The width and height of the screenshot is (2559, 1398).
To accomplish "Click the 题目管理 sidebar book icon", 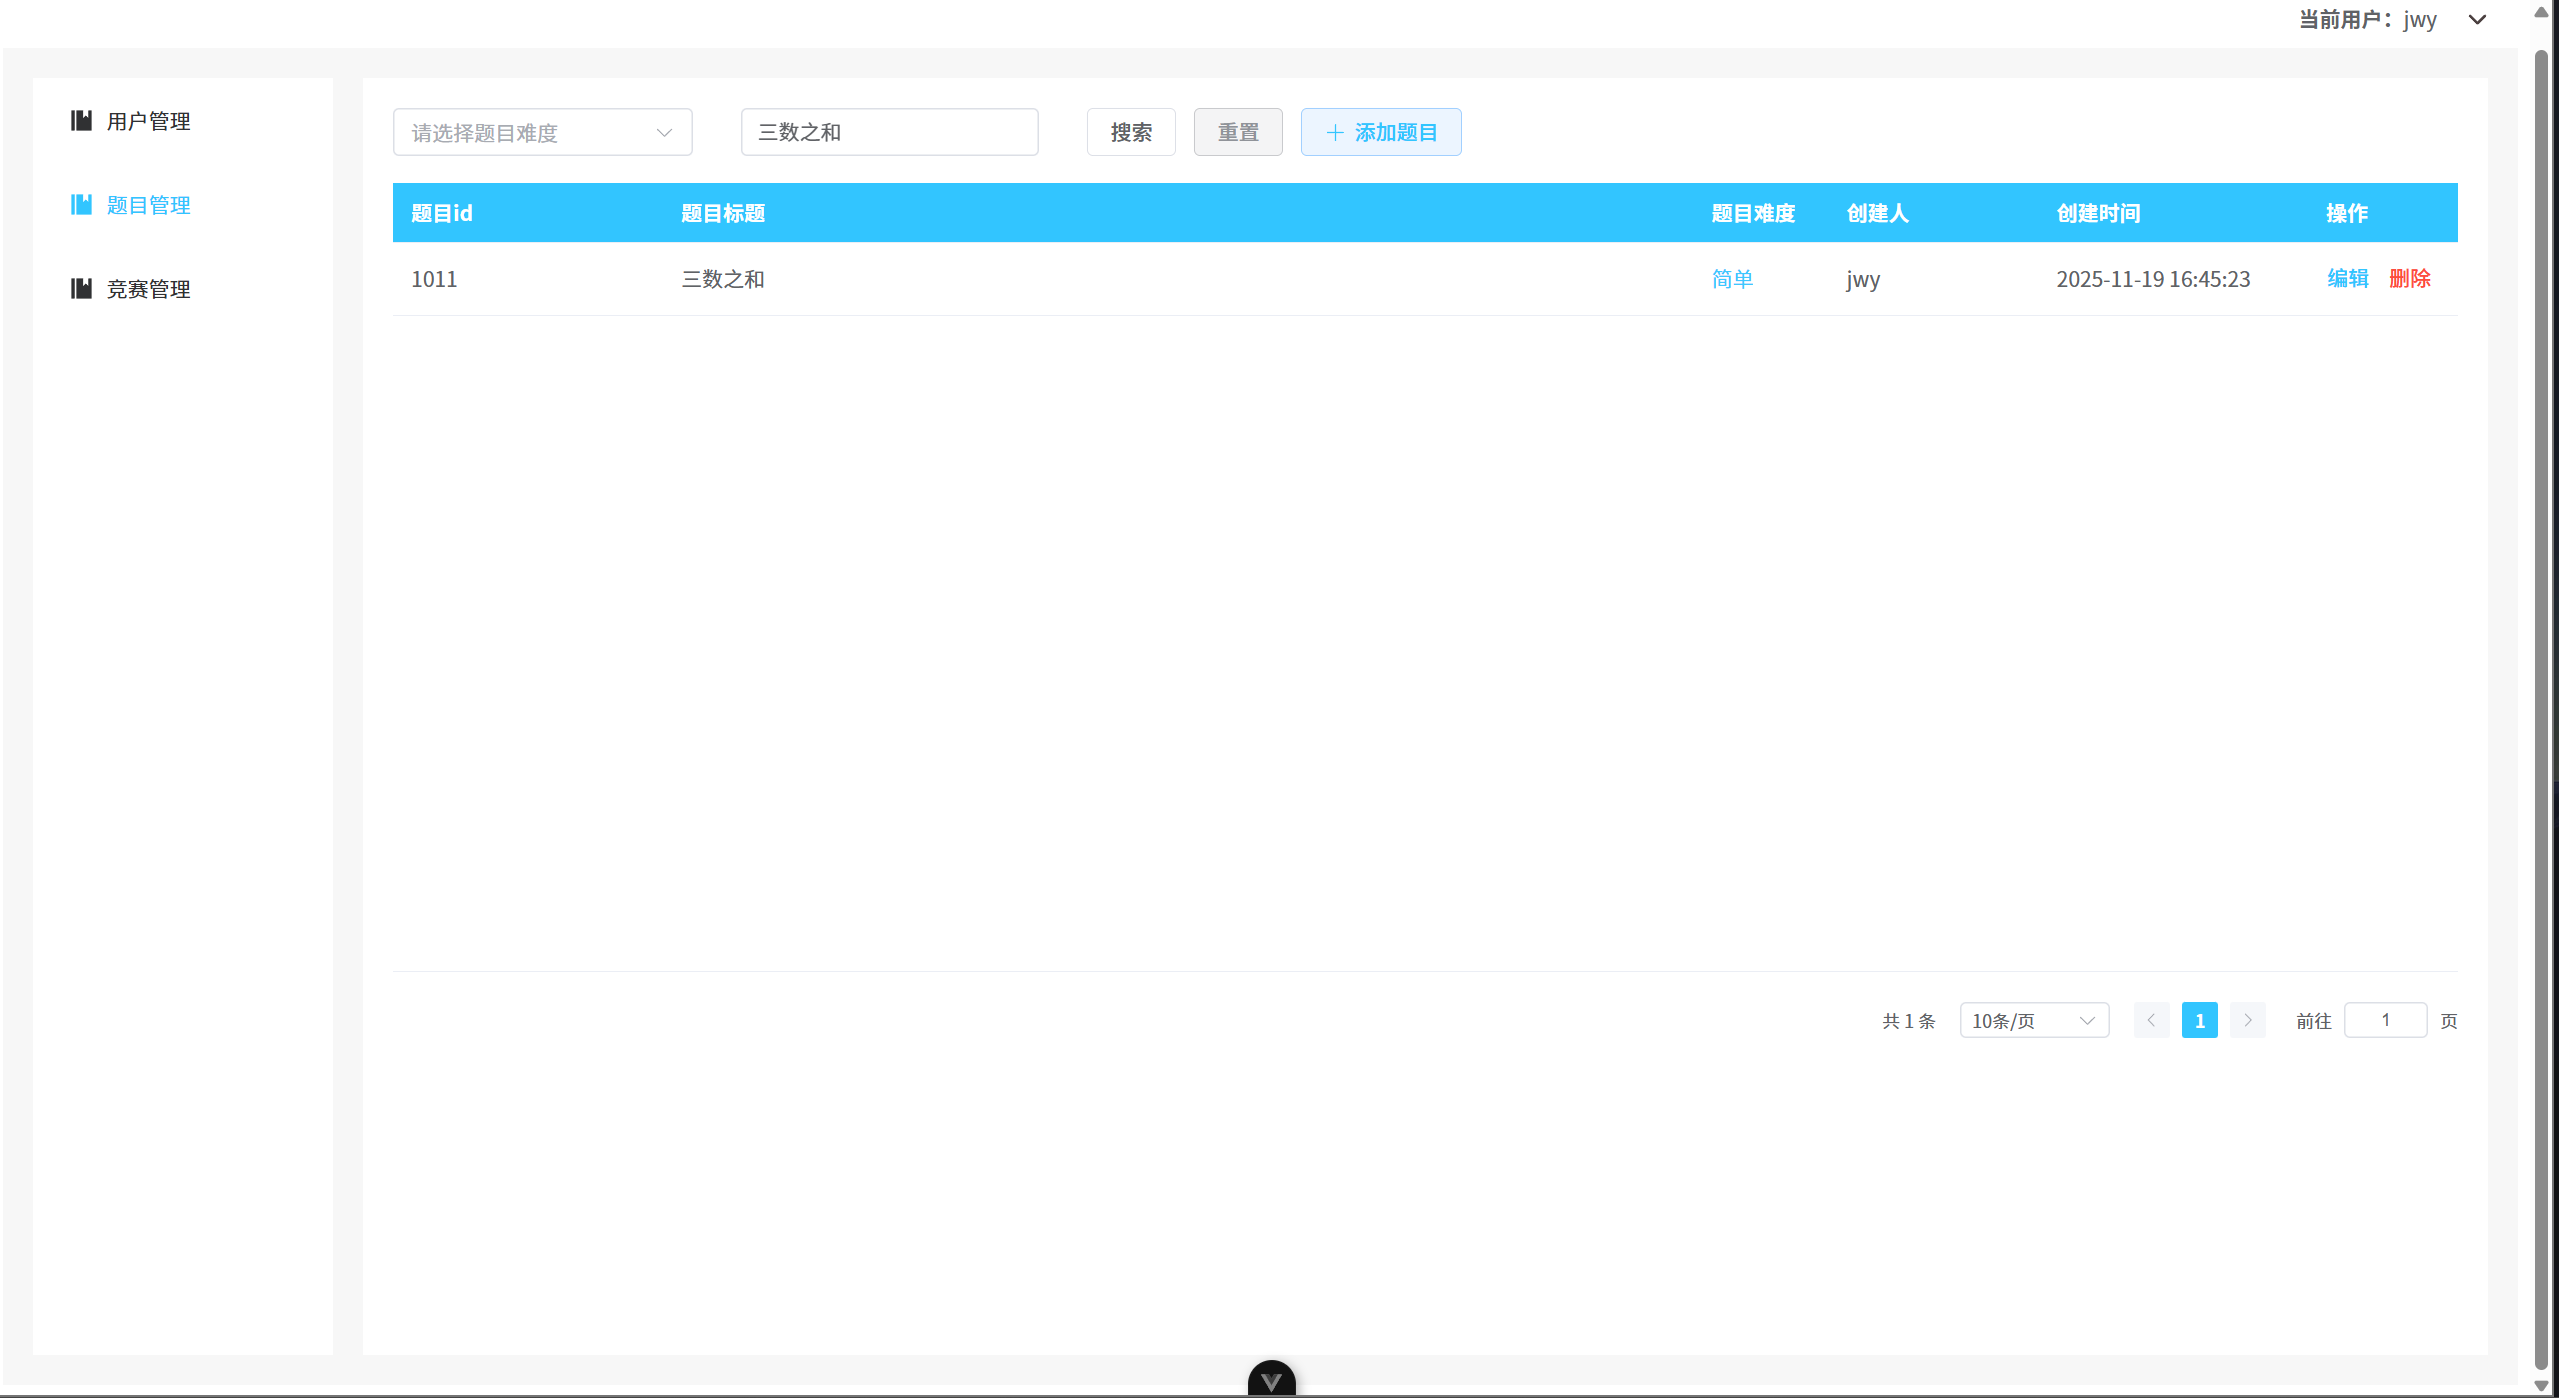I will pyautogui.click(x=81, y=205).
